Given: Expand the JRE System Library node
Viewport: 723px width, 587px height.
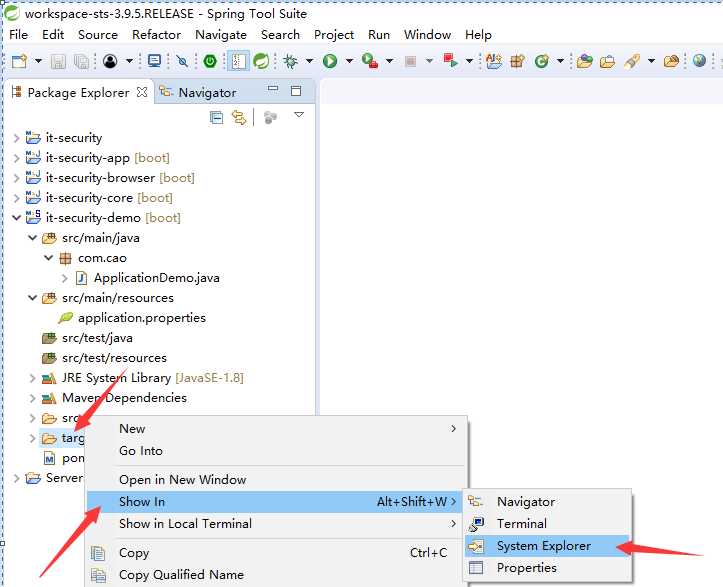Looking at the screenshot, I should 32,378.
